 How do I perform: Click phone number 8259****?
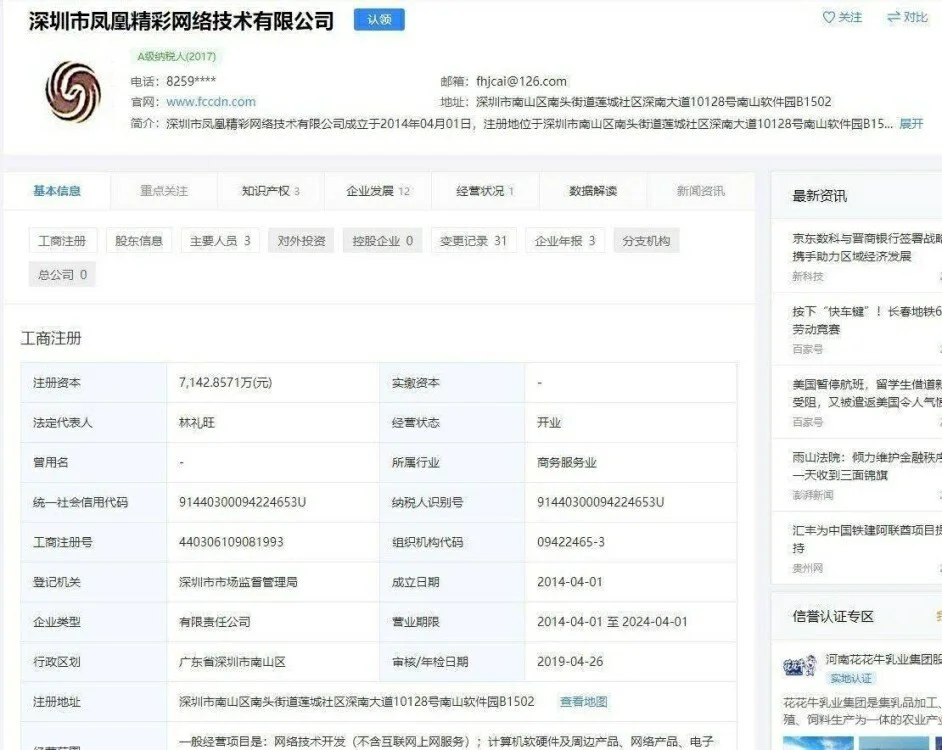tap(191, 81)
